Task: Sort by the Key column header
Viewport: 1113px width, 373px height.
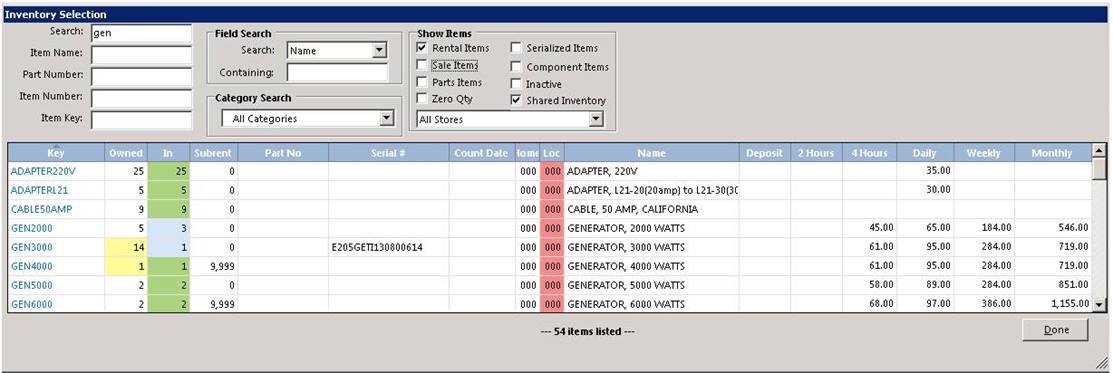Action: (56, 152)
